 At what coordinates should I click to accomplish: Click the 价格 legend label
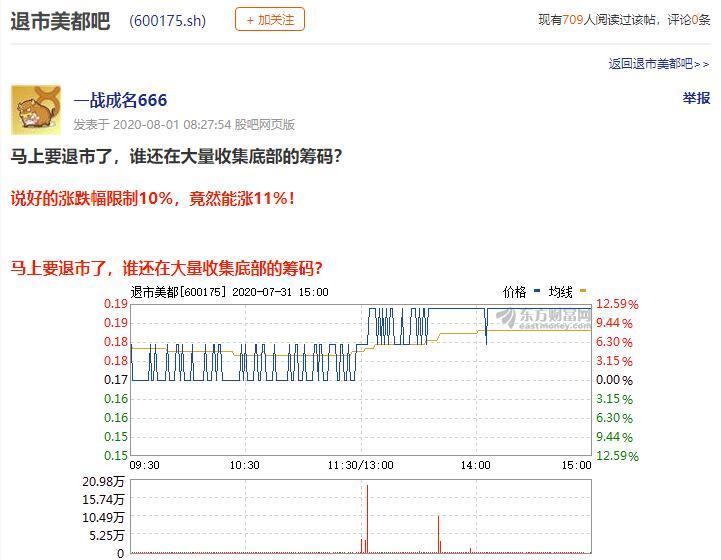click(x=514, y=292)
